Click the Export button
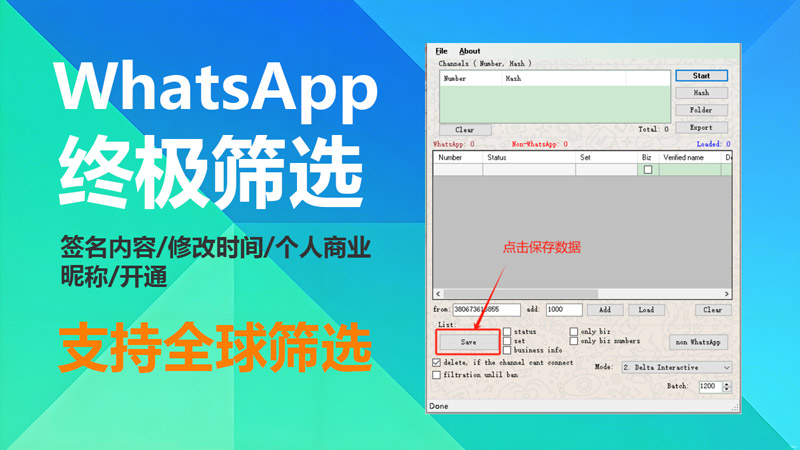 [701, 128]
